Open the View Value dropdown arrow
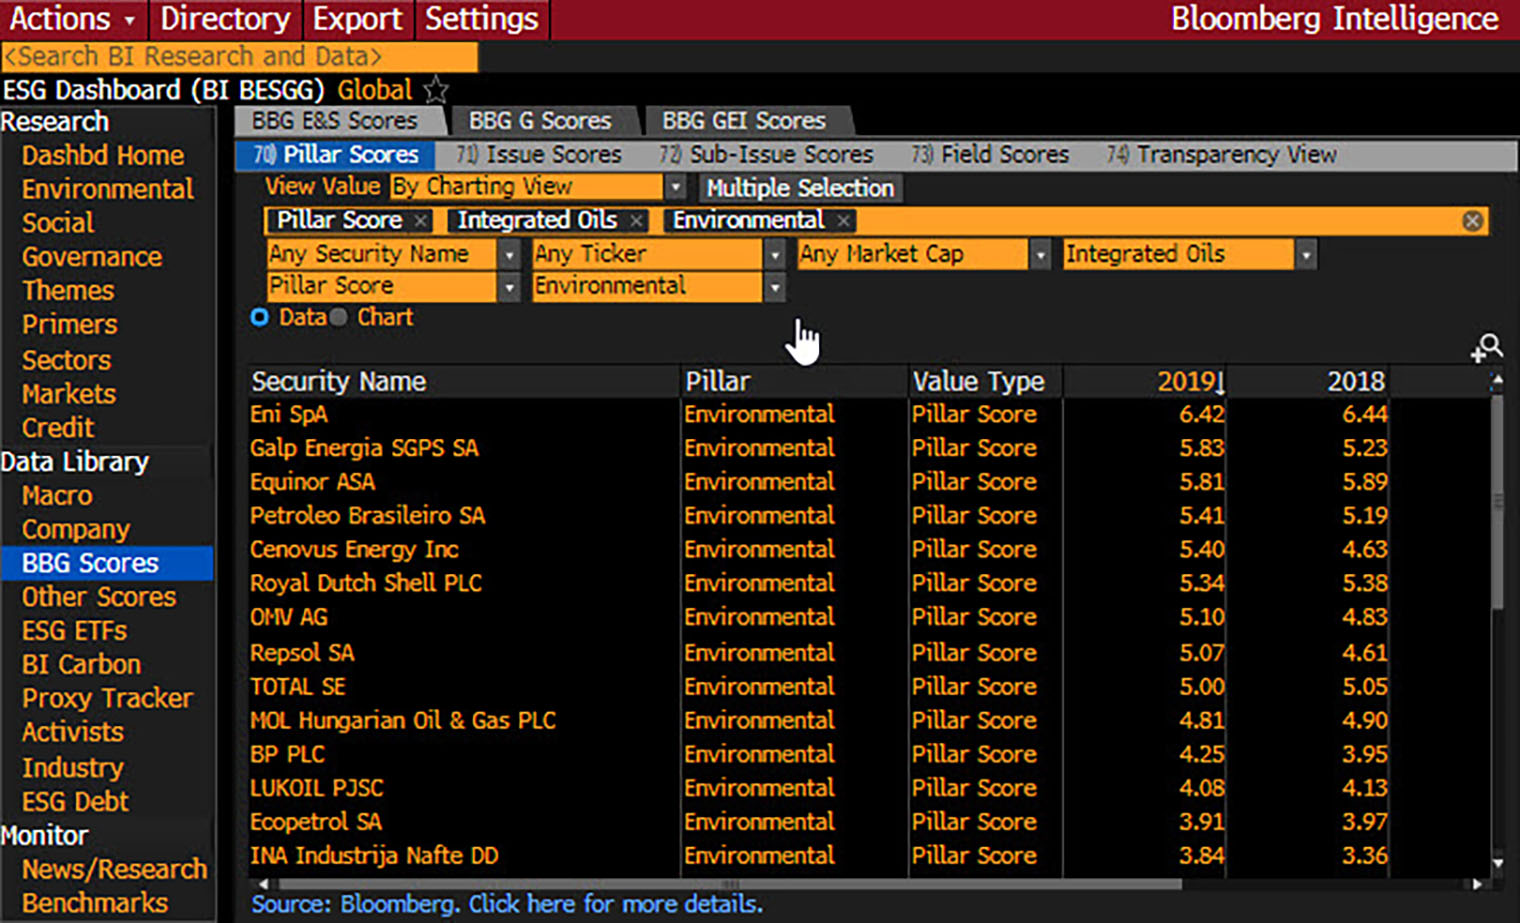The height and width of the screenshot is (923, 1520). pyautogui.click(x=676, y=187)
